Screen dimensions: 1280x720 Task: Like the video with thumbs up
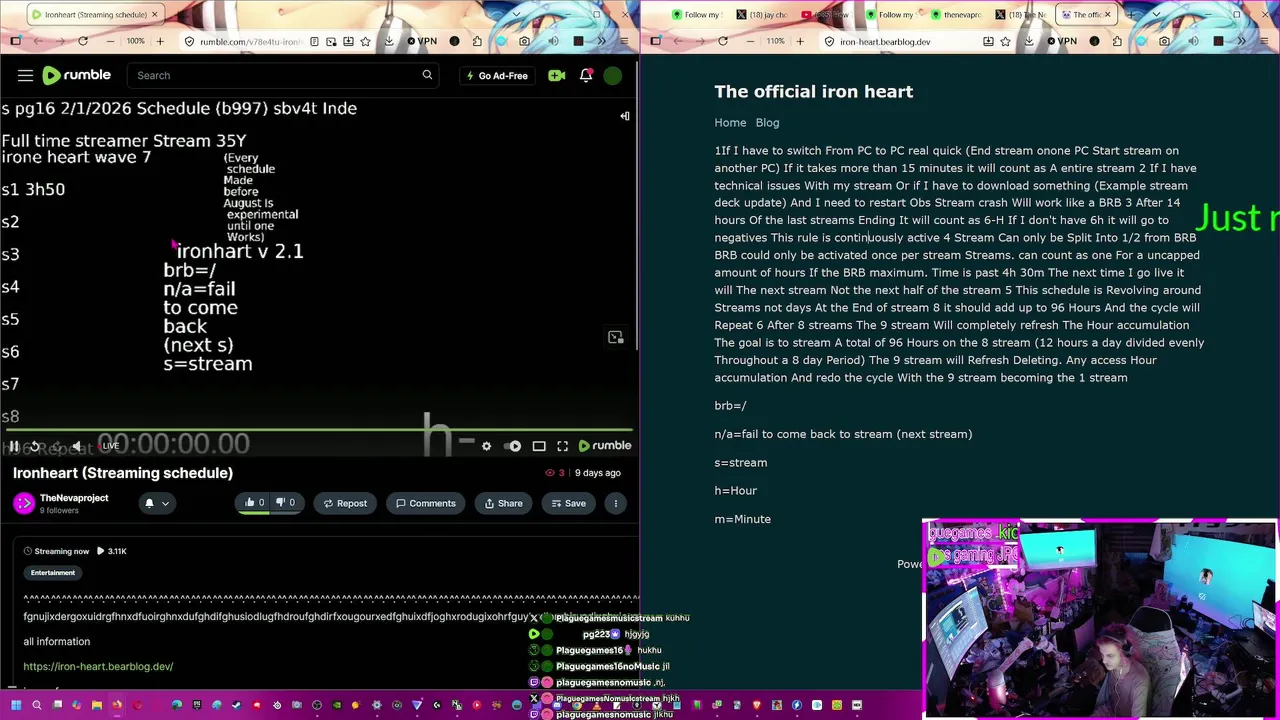(254, 503)
